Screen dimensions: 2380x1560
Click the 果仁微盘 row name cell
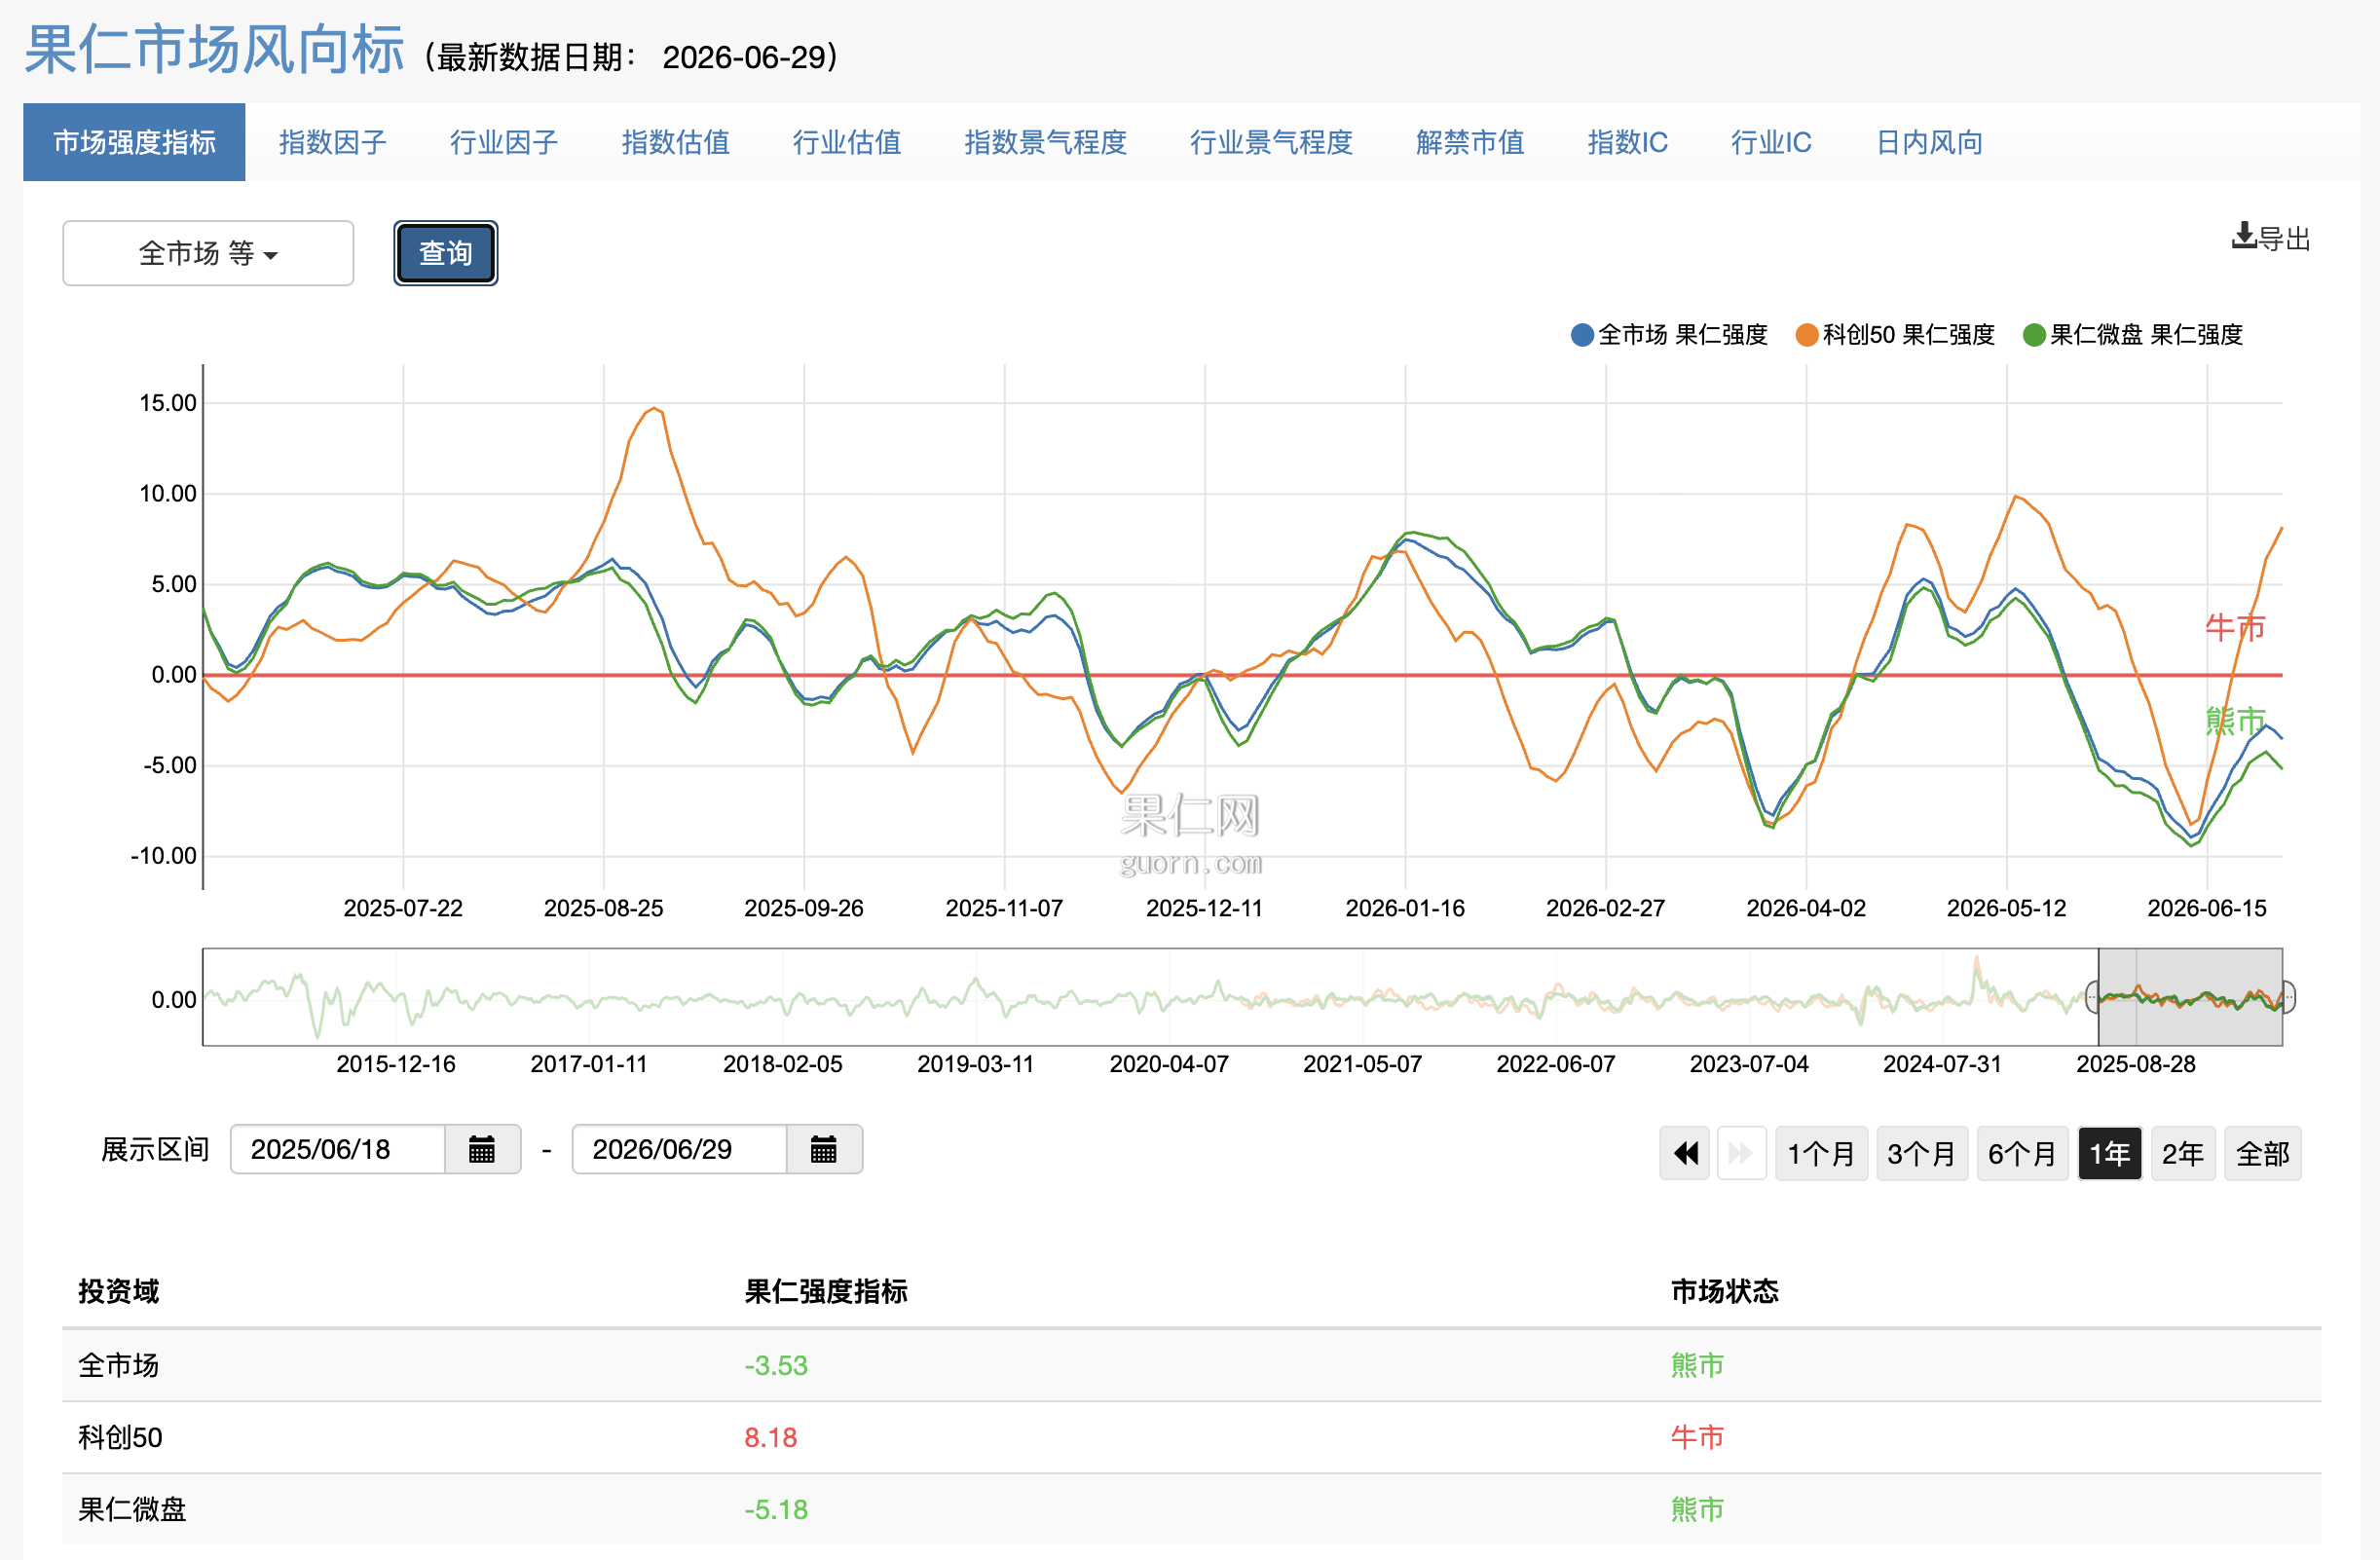click(132, 1509)
